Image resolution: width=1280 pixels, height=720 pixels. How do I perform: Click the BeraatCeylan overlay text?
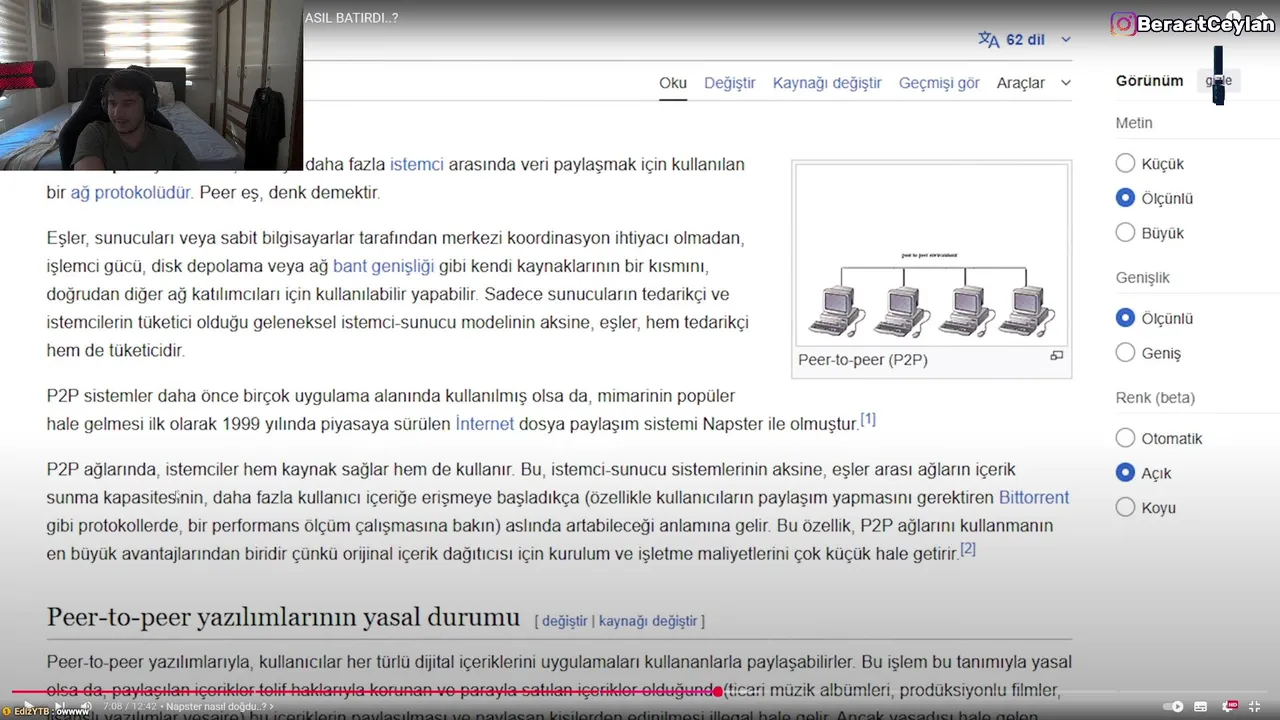click(1205, 25)
